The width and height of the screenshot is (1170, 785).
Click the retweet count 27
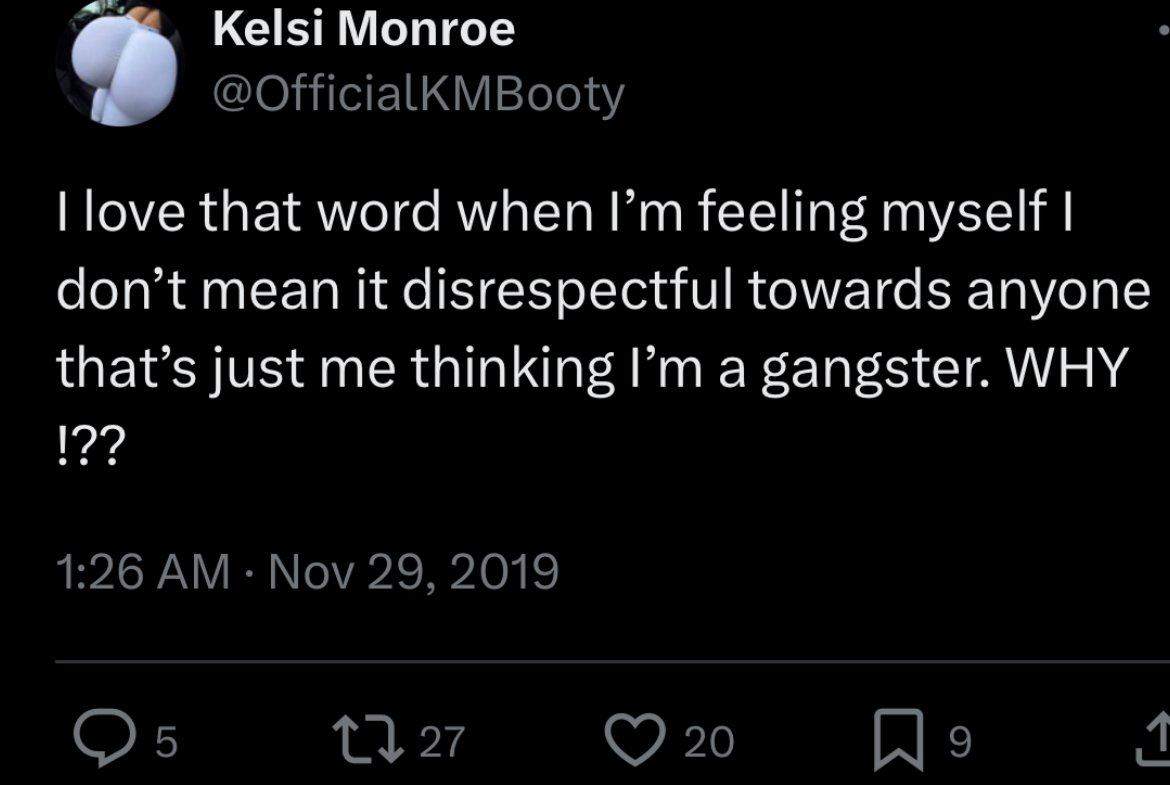coord(442,741)
